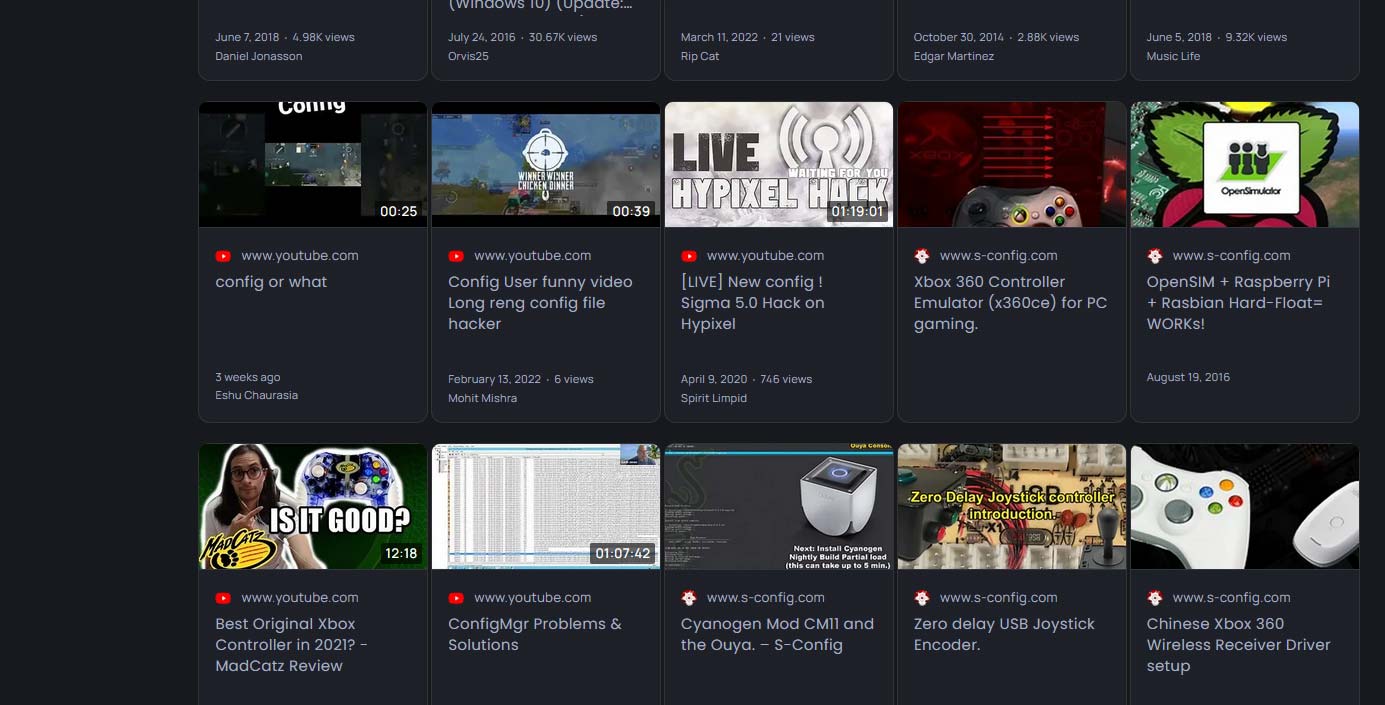Click s-config icon on Zero delay USB Joystick card
Image resolution: width=1385 pixels, height=705 pixels.
point(922,598)
